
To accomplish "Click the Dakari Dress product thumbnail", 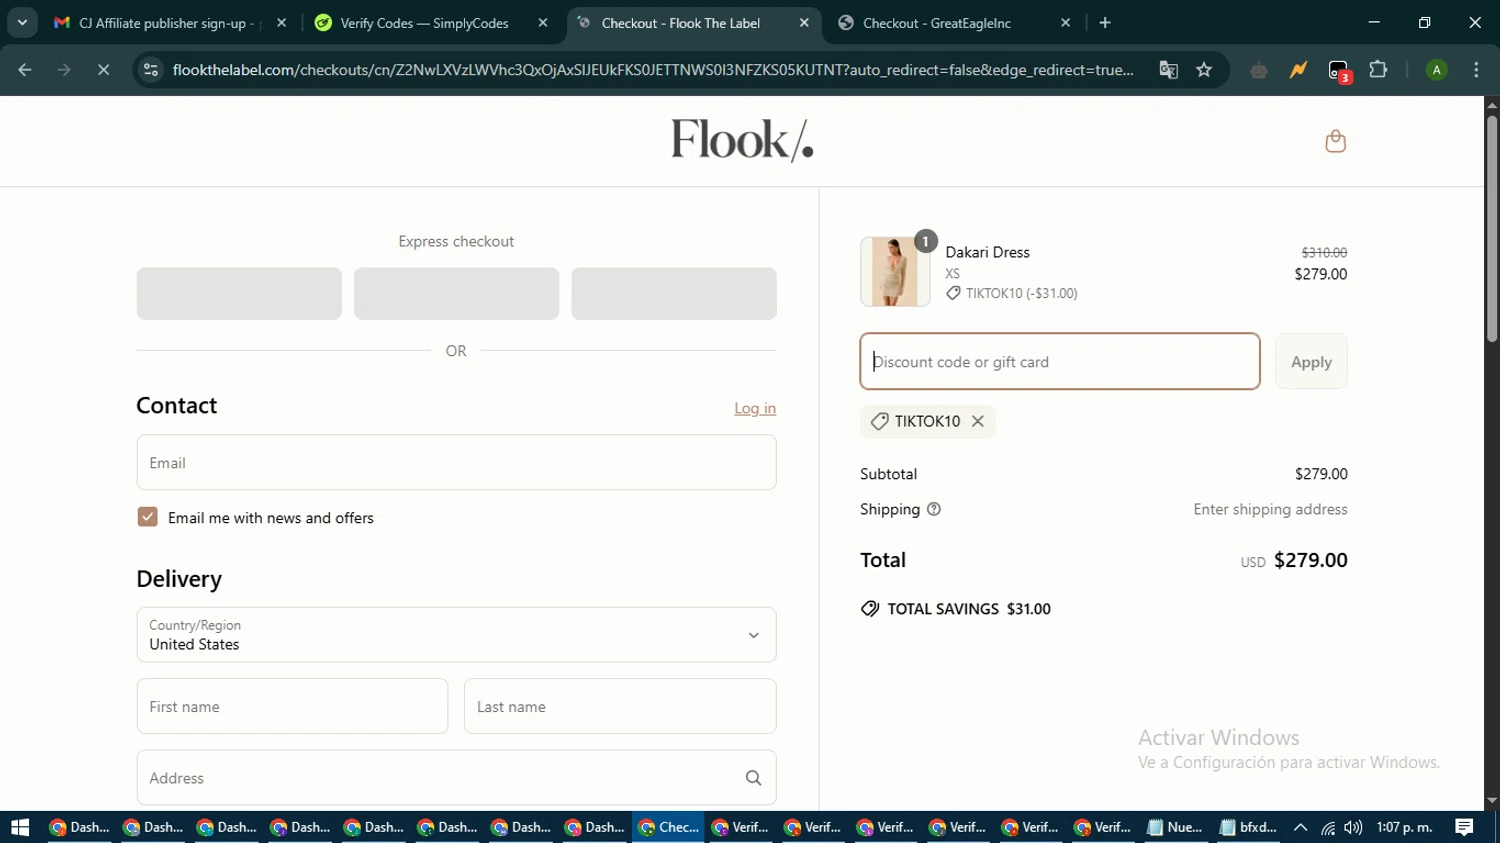I will tap(894, 271).
